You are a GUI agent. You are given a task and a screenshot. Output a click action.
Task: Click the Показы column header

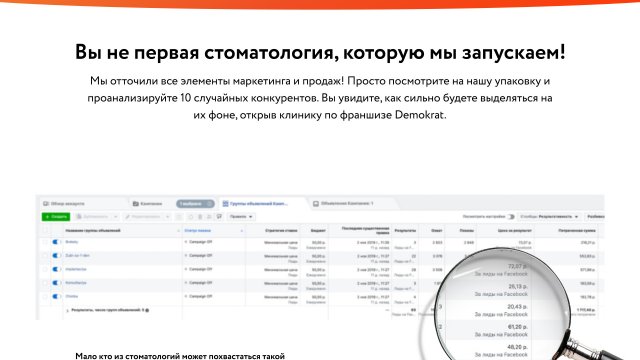pos(467,231)
